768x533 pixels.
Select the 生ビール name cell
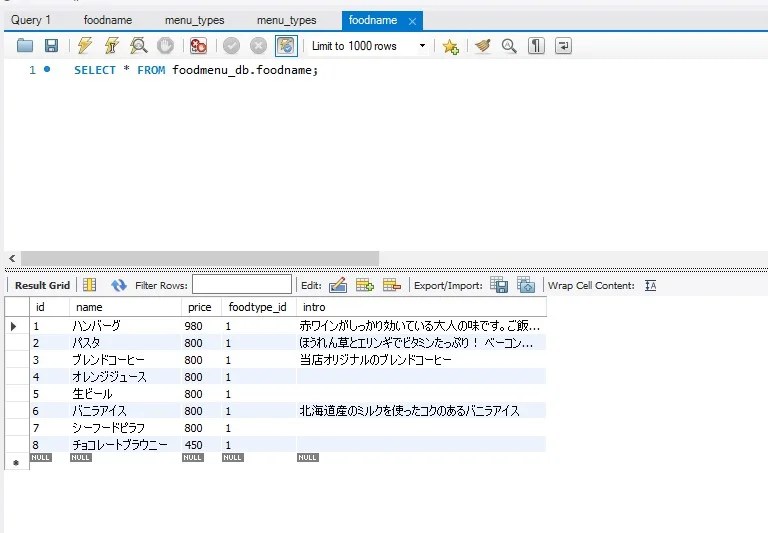pos(125,394)
